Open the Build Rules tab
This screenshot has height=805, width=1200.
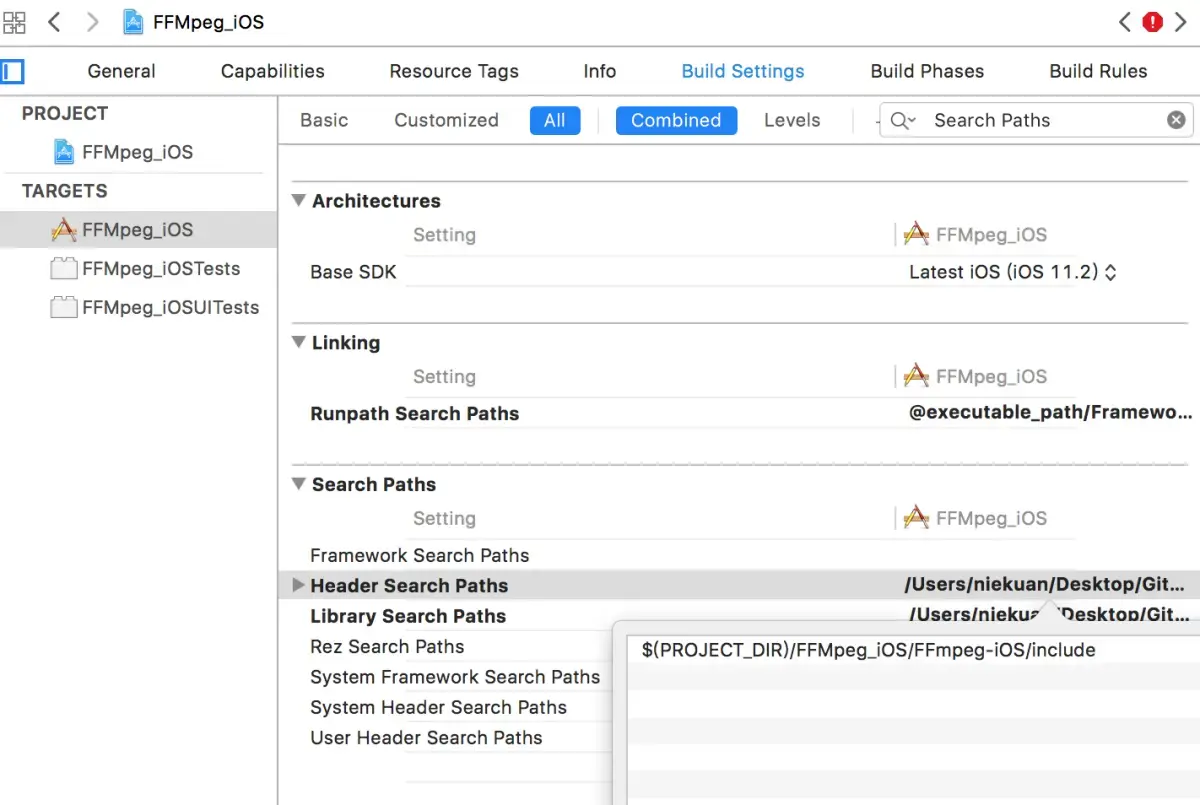click(1098, 71)
